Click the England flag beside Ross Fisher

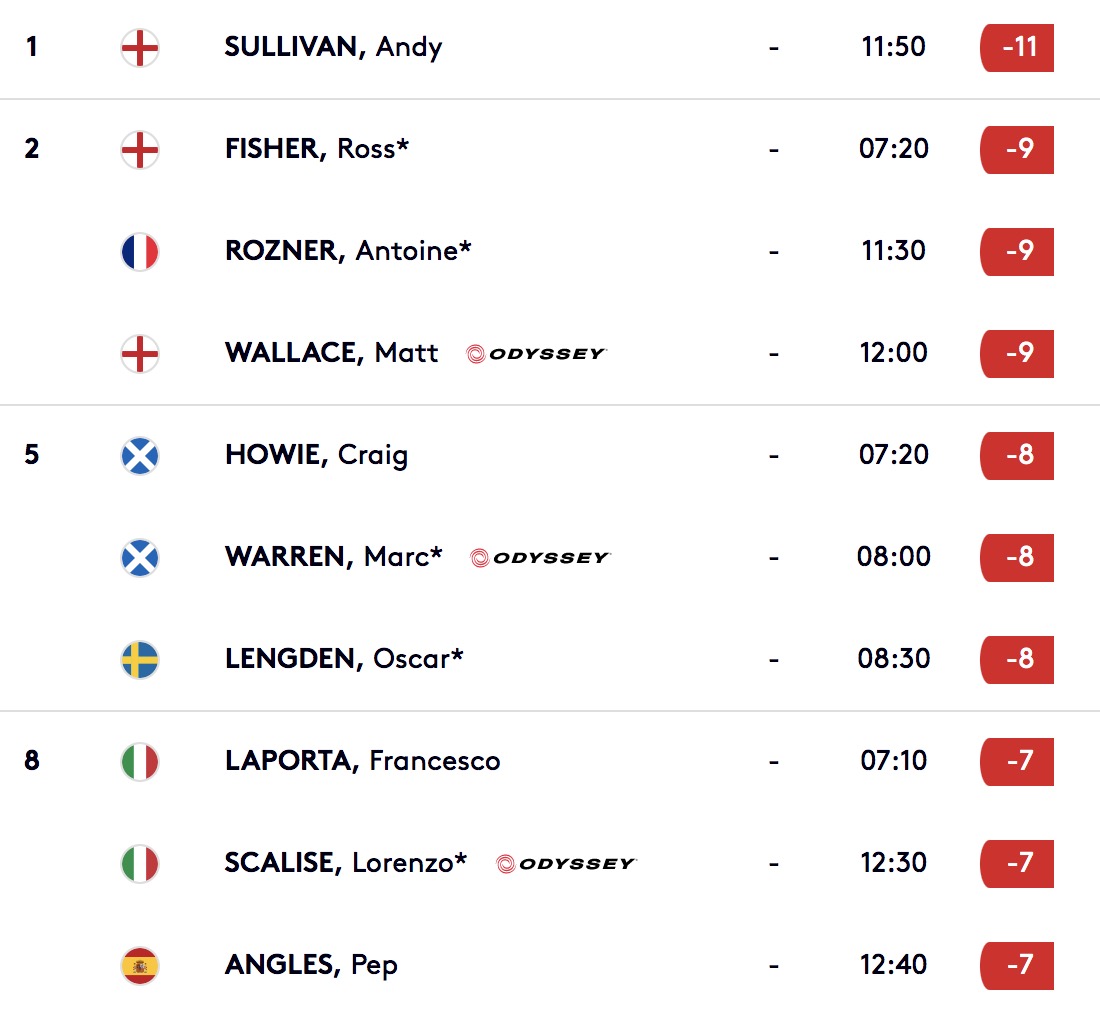[140, 150]
